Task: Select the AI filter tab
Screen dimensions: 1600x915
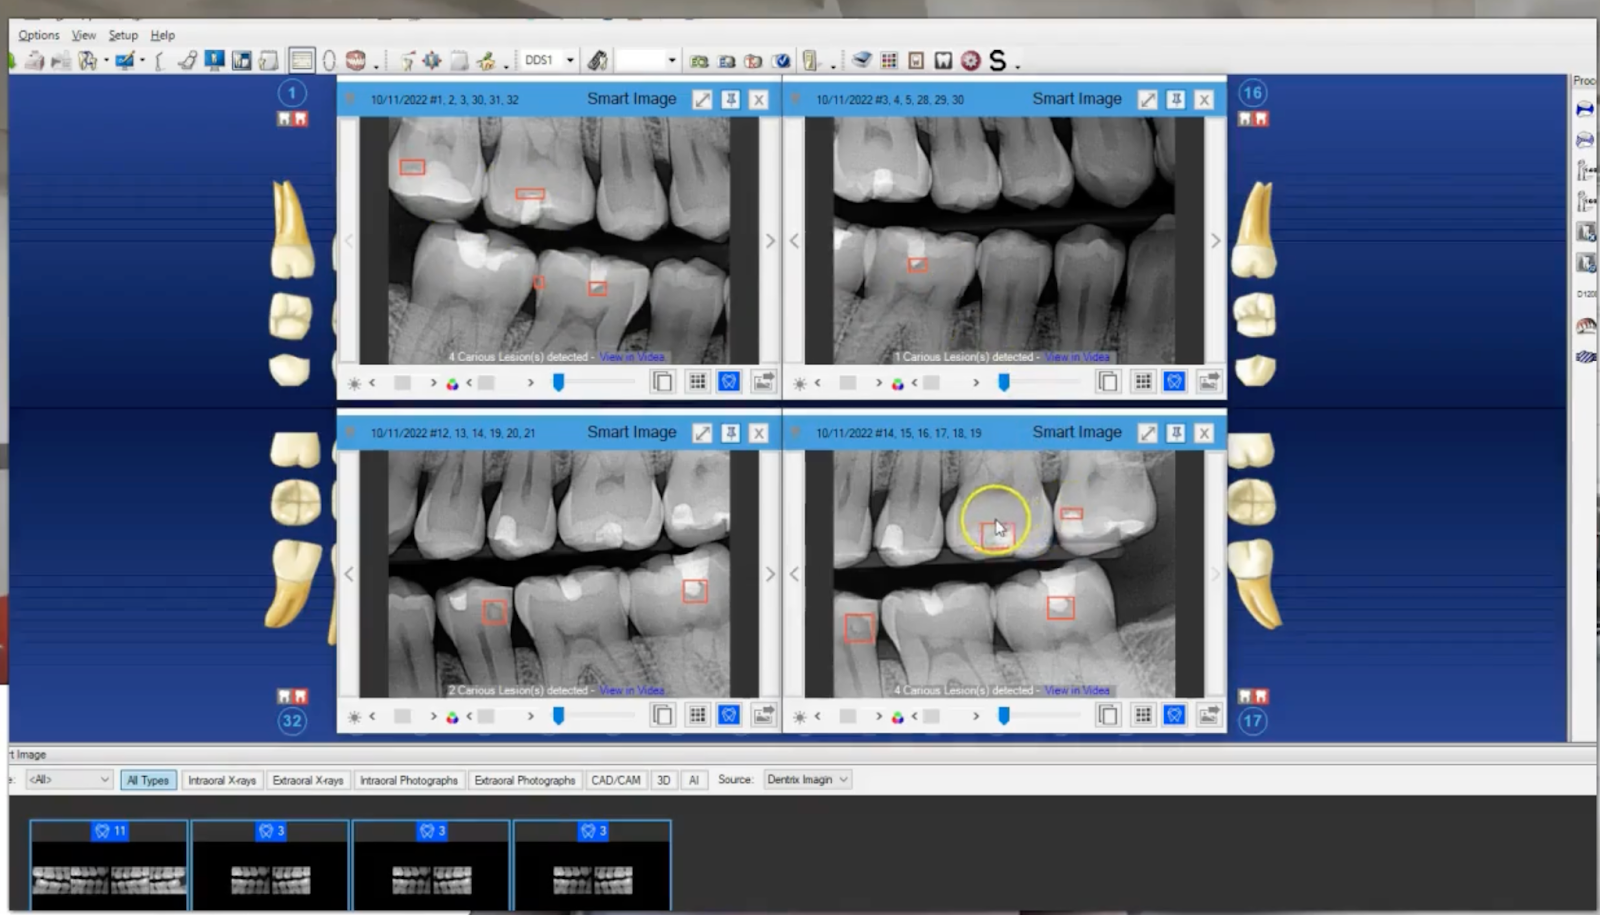Action: (693, 780)
